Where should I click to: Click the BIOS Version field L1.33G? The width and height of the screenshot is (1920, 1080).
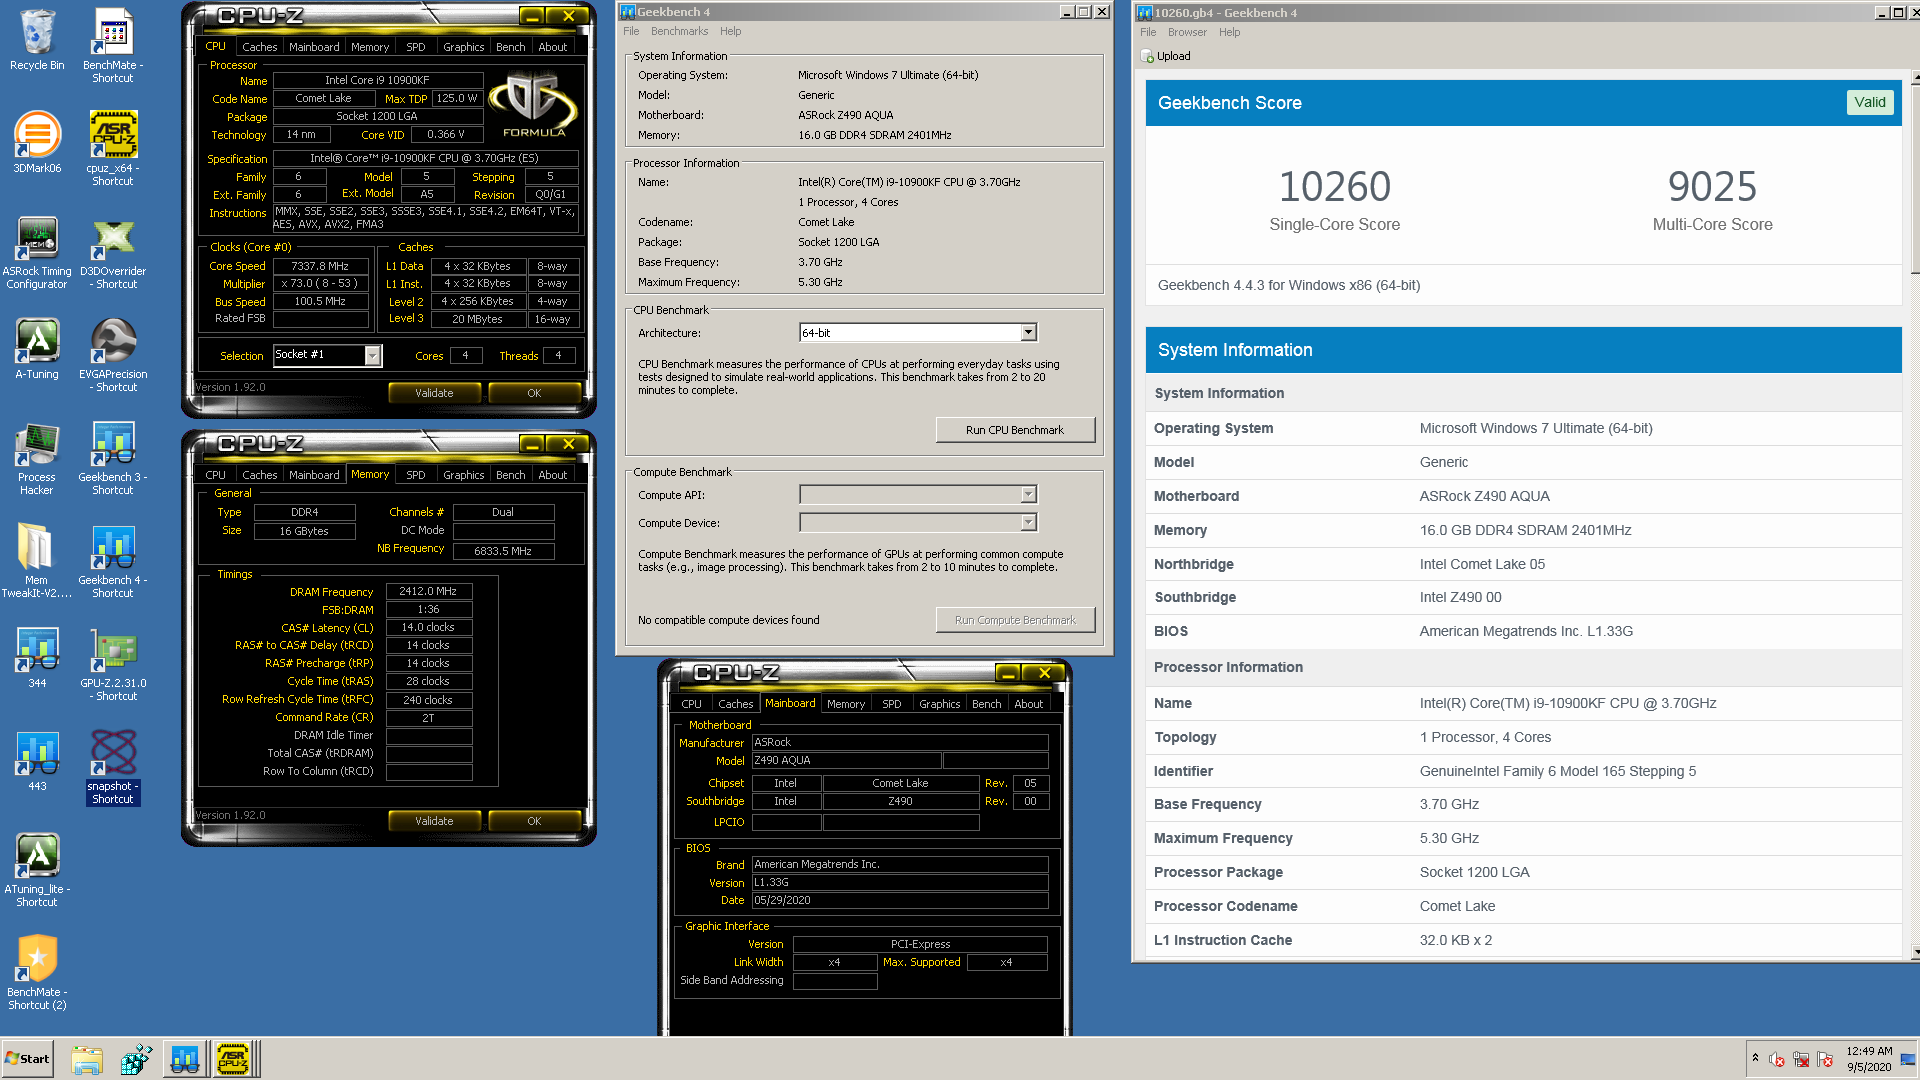[x=900, y=882]
